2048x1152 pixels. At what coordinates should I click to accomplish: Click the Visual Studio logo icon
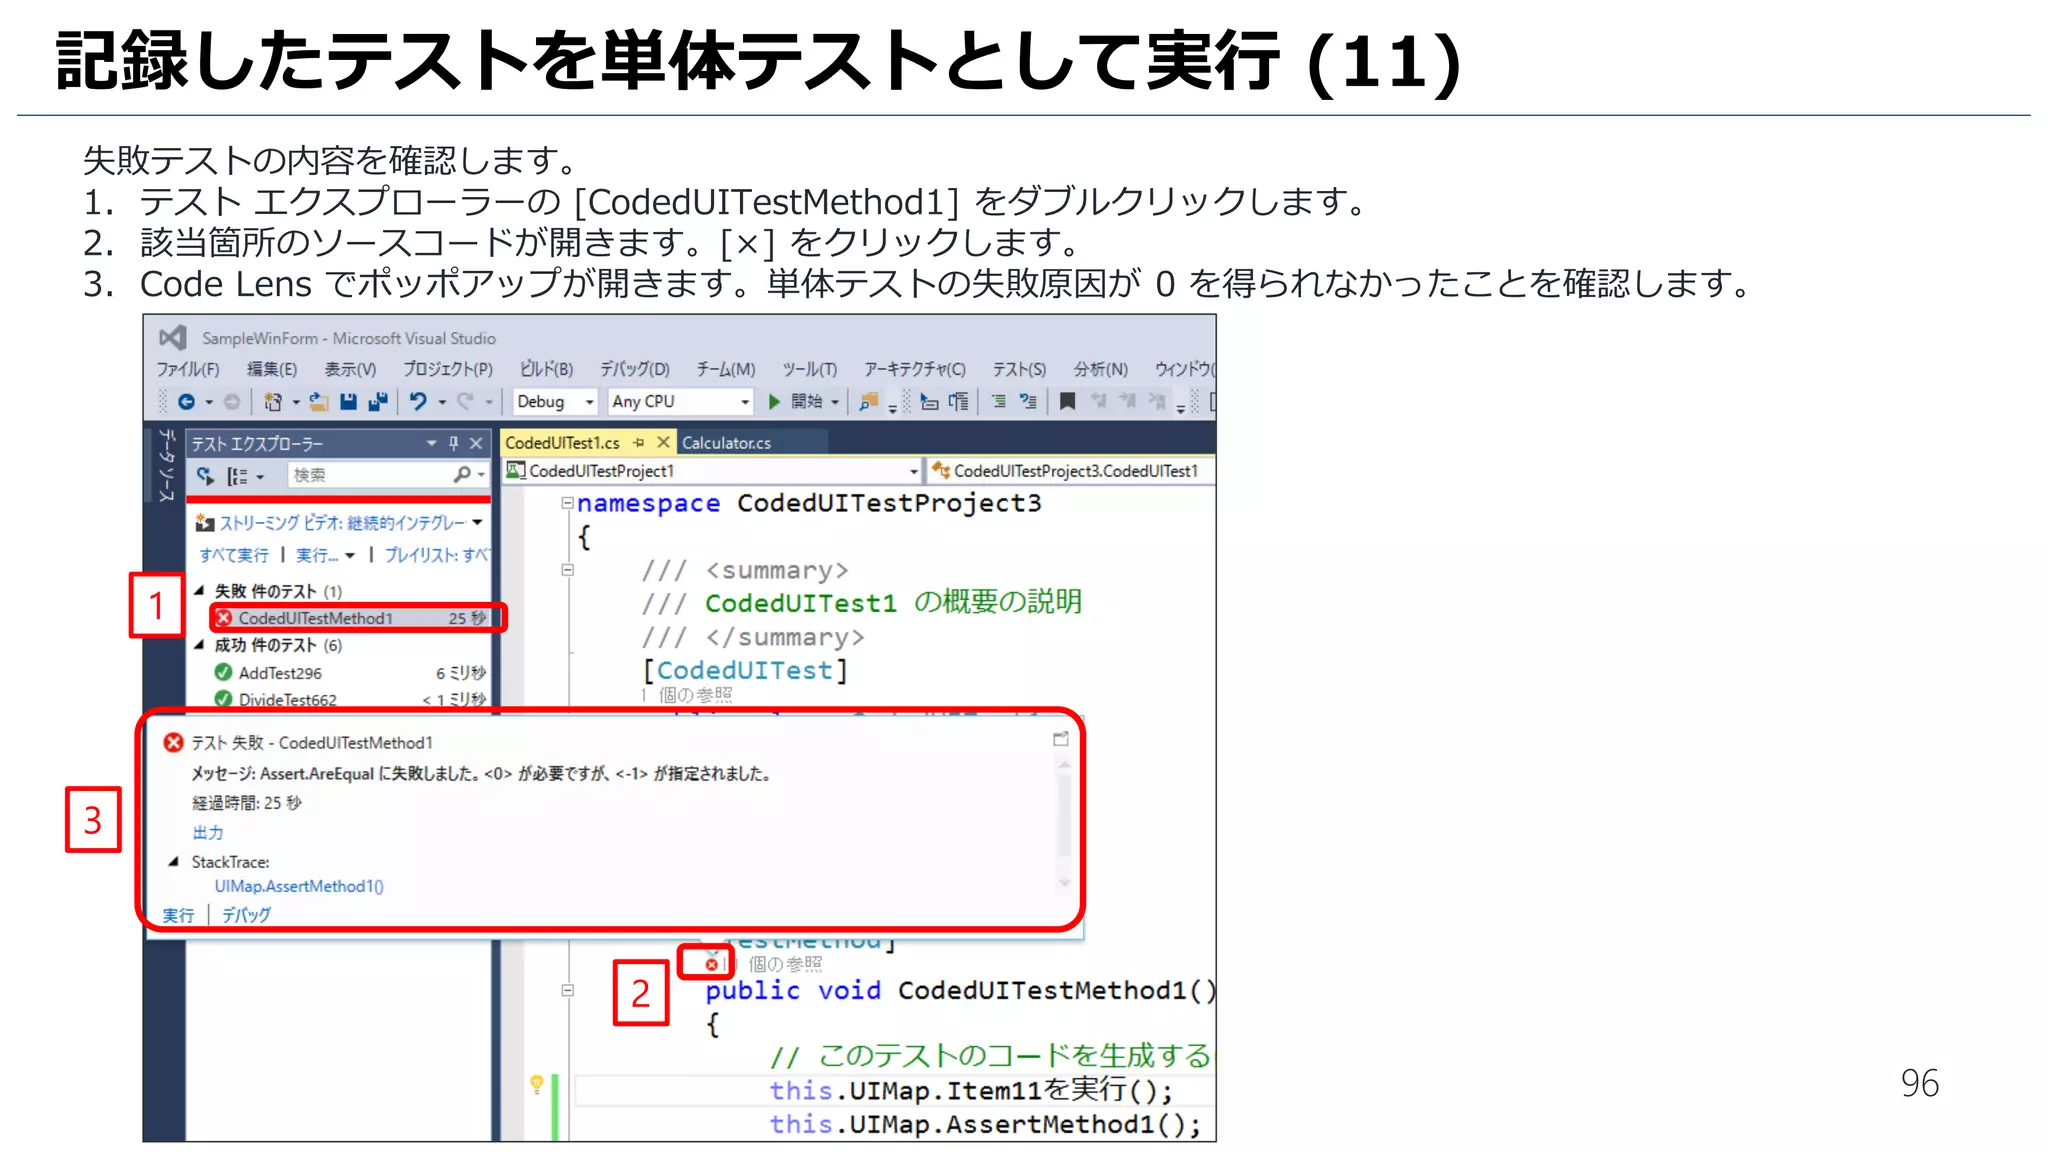(173, 338)
